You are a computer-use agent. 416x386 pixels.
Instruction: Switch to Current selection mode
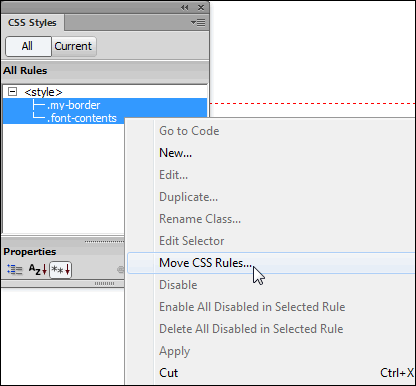tap(73, 46)
